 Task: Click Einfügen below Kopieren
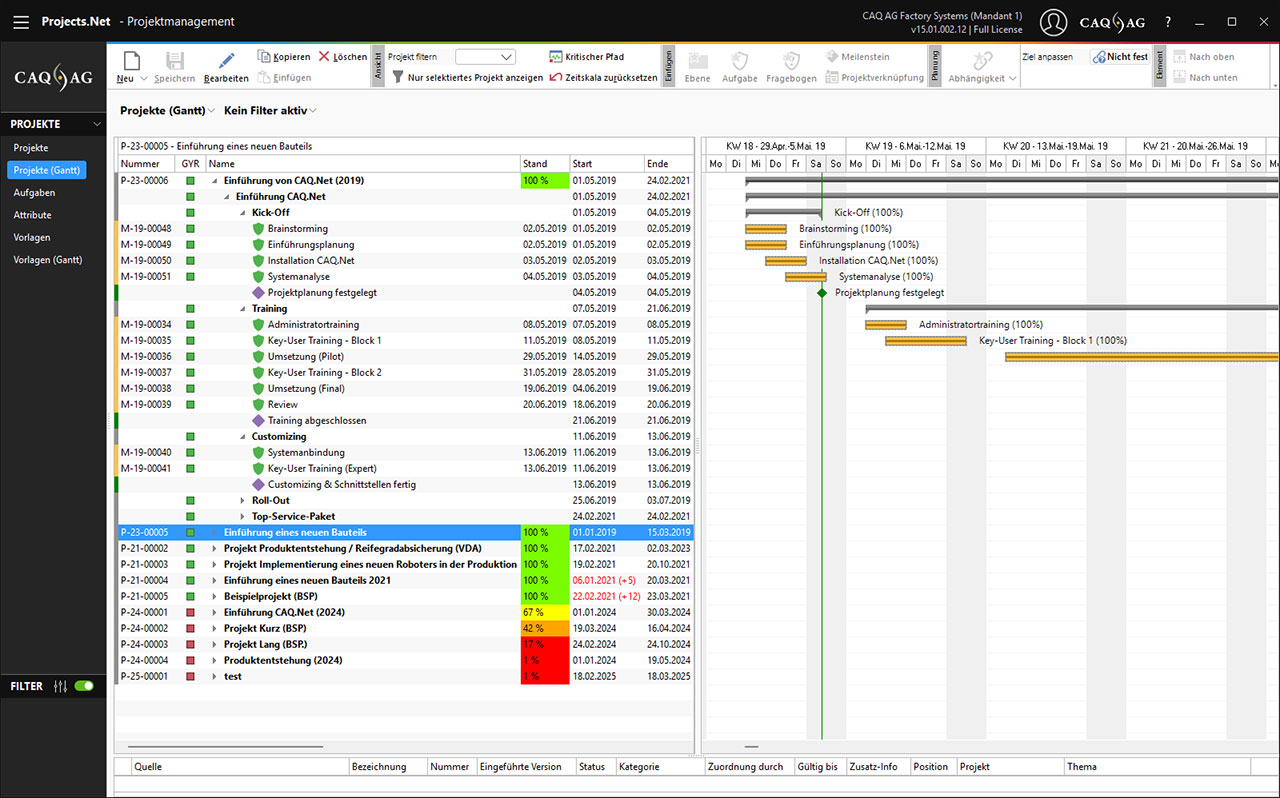pyautogui.click(x=284, y=78)
